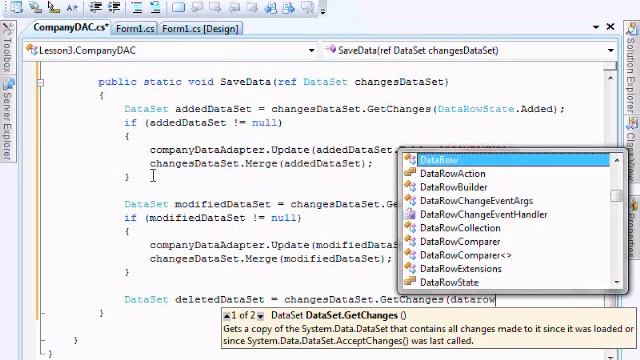
Task: Click IntelliSense list scroll up arrow
Action: (x=617, y=160)
